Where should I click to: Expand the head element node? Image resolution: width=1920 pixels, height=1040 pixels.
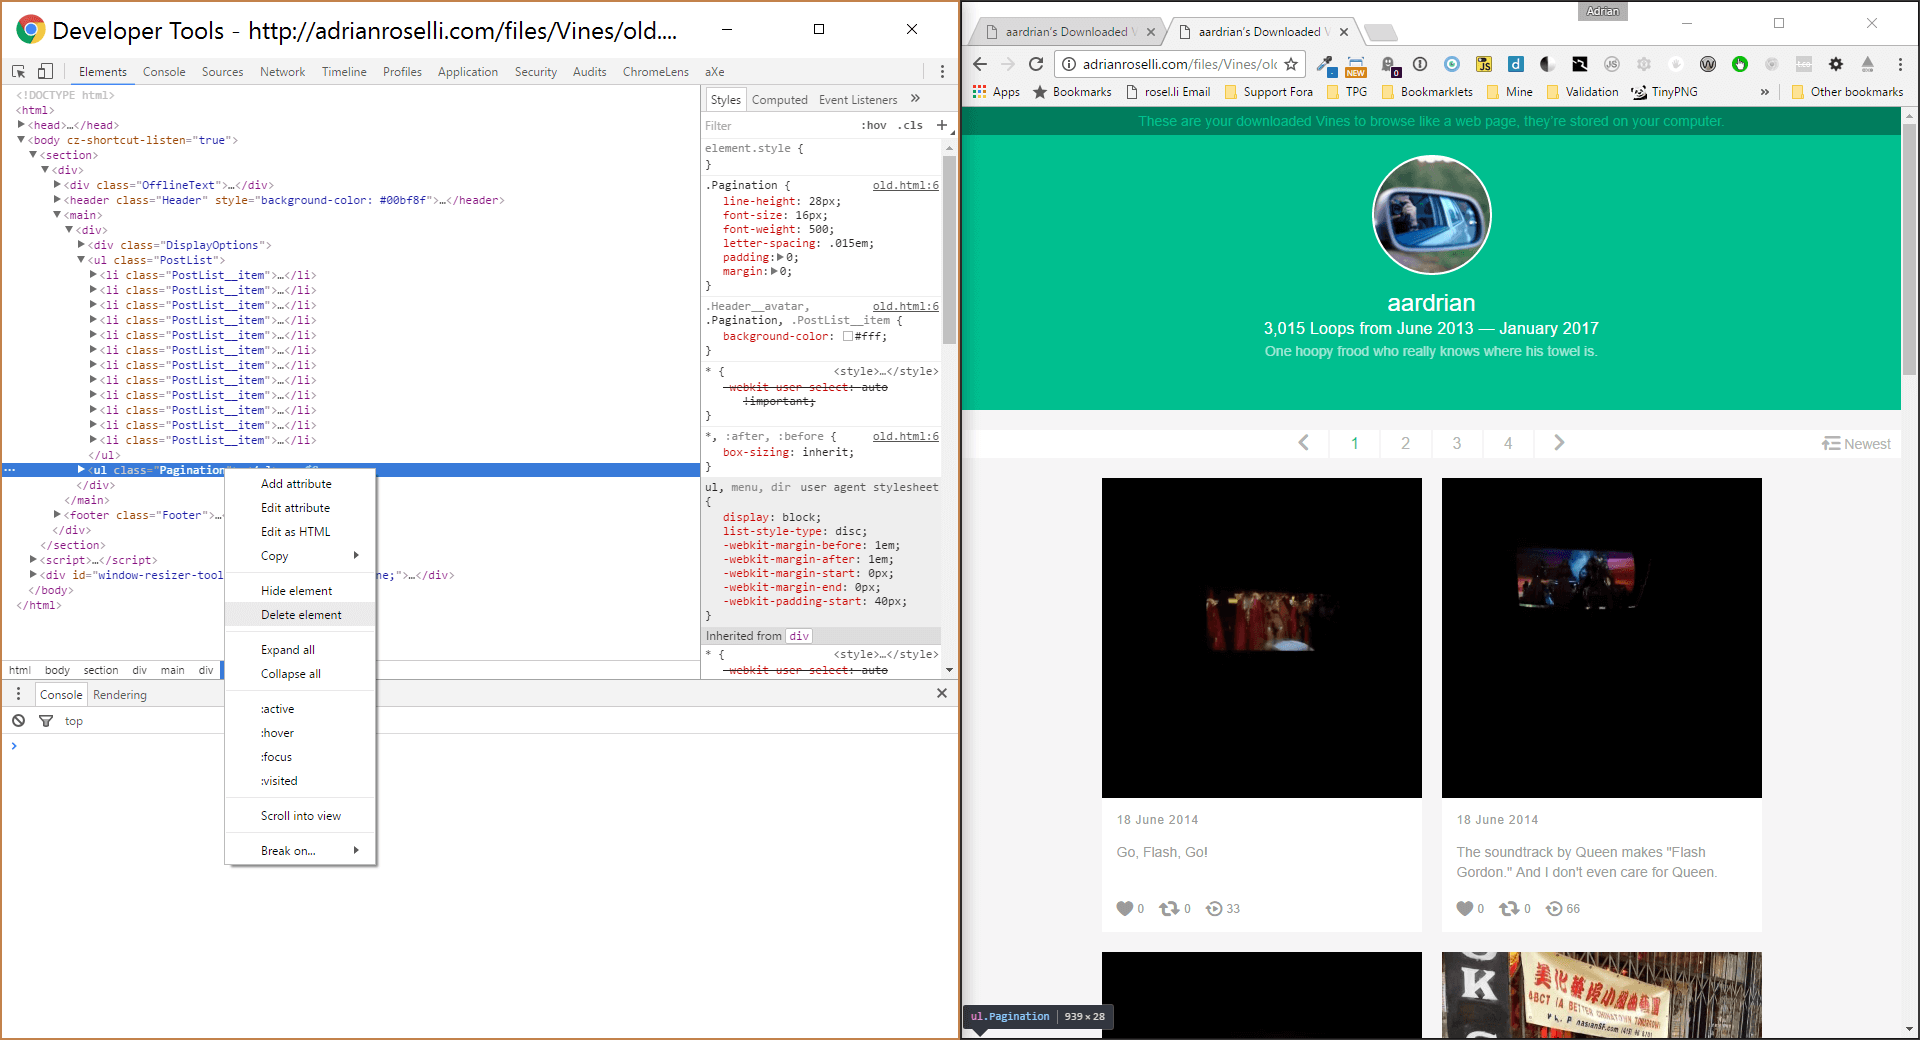click(21, 125)
